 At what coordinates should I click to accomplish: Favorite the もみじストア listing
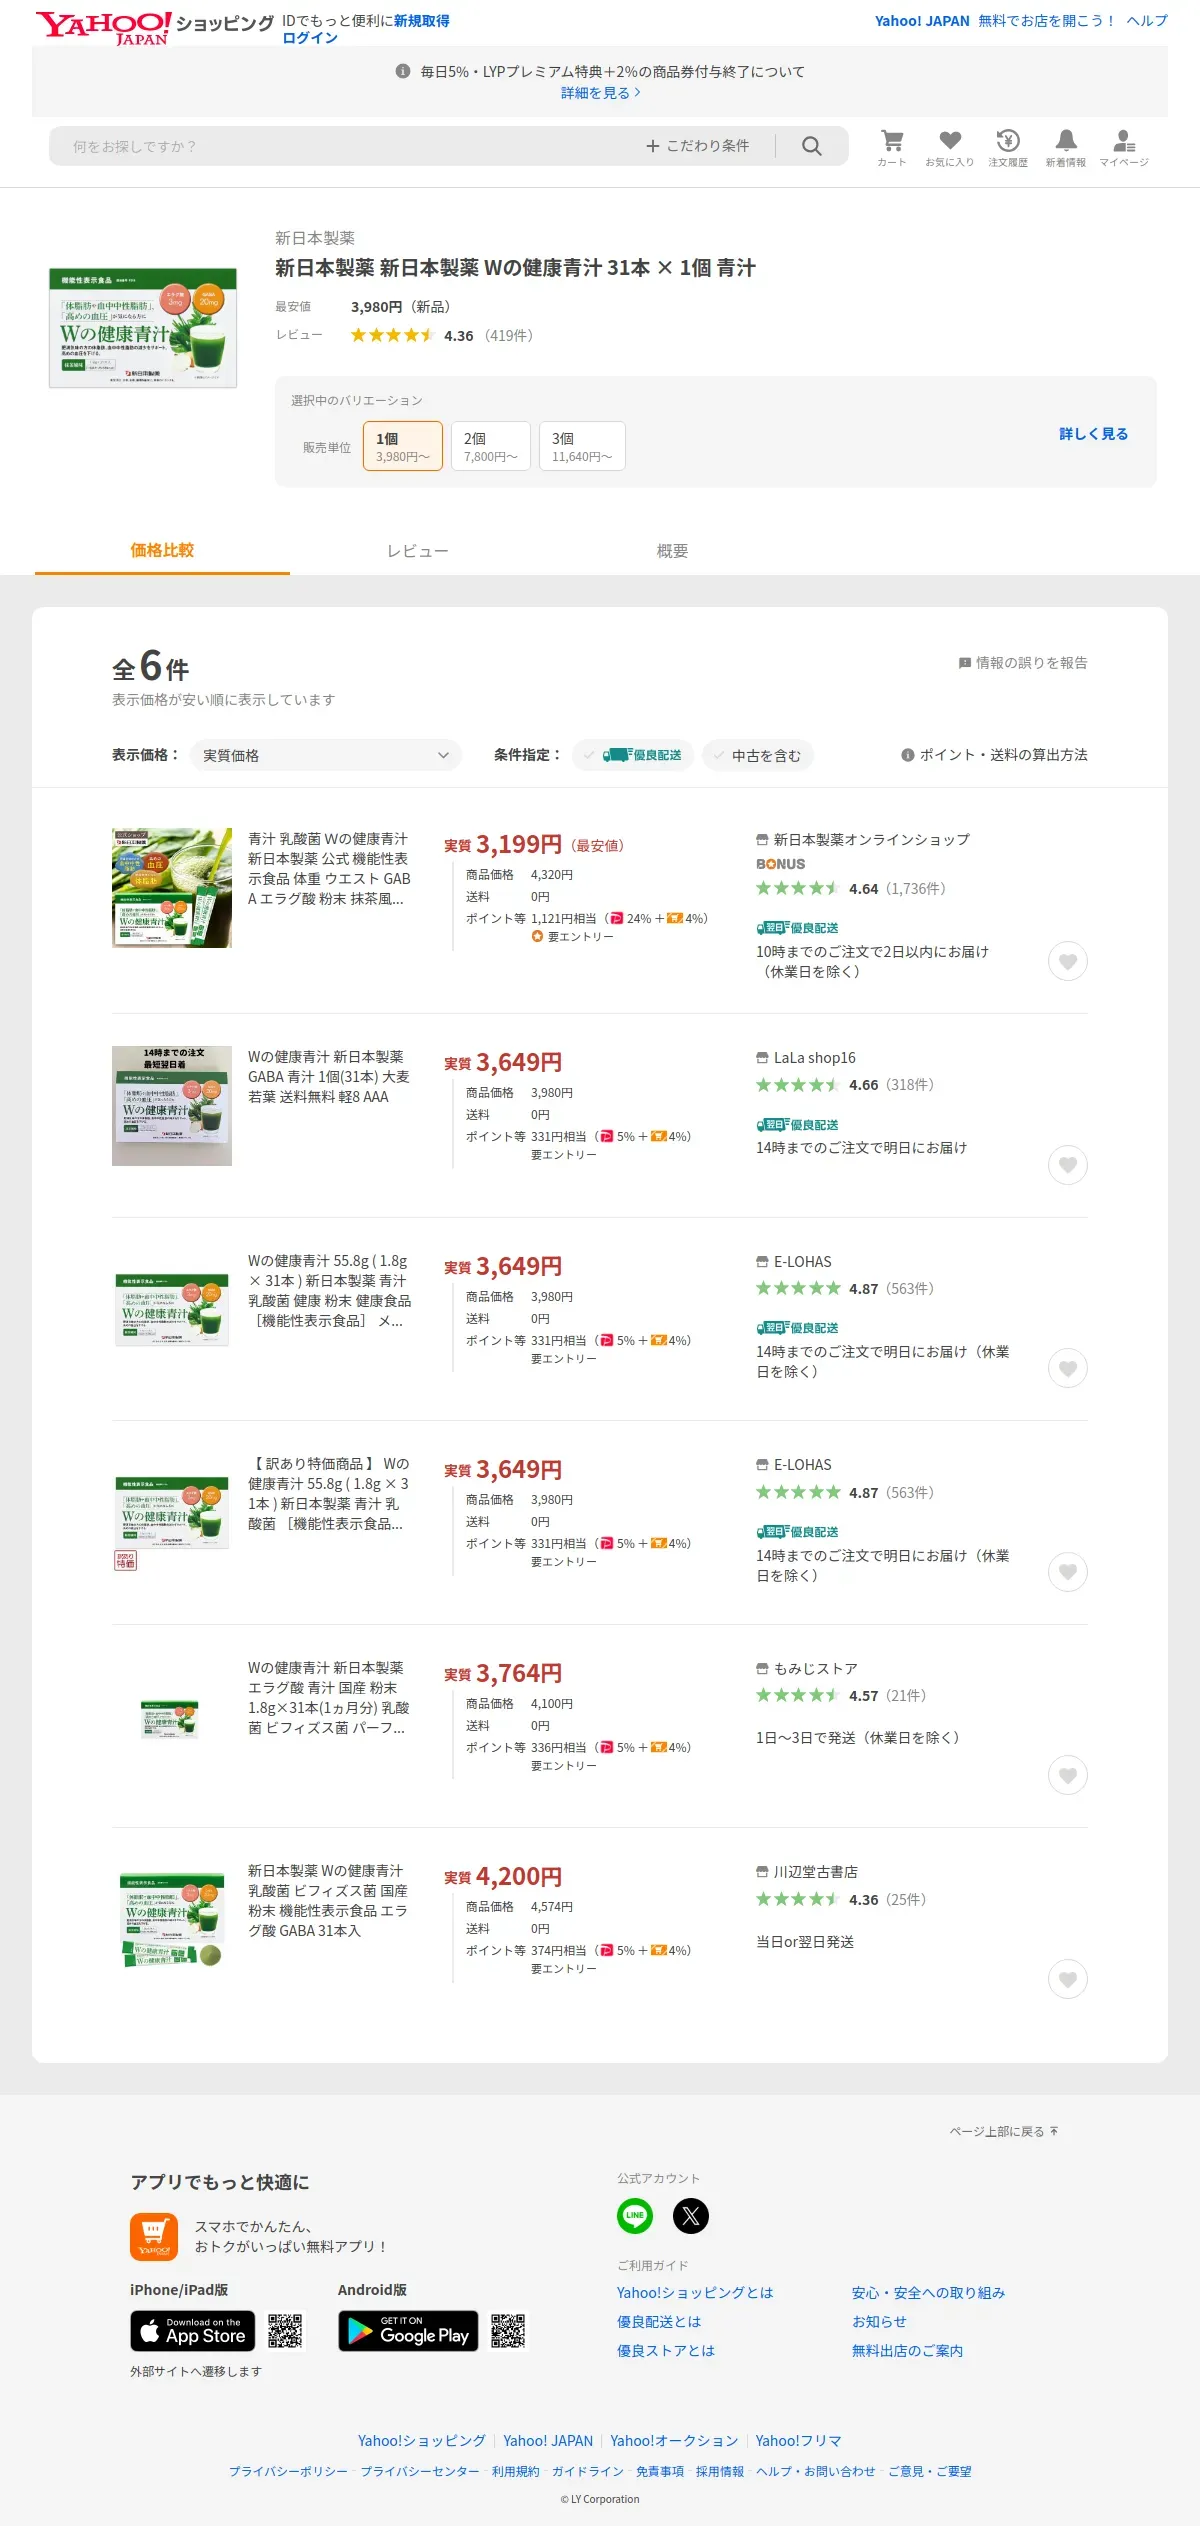1068,1775
